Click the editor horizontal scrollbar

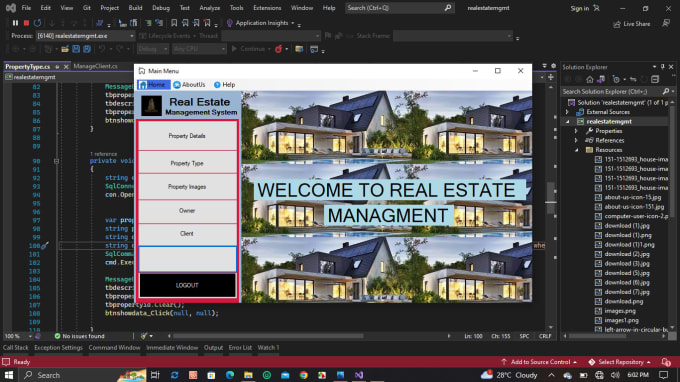268,336
